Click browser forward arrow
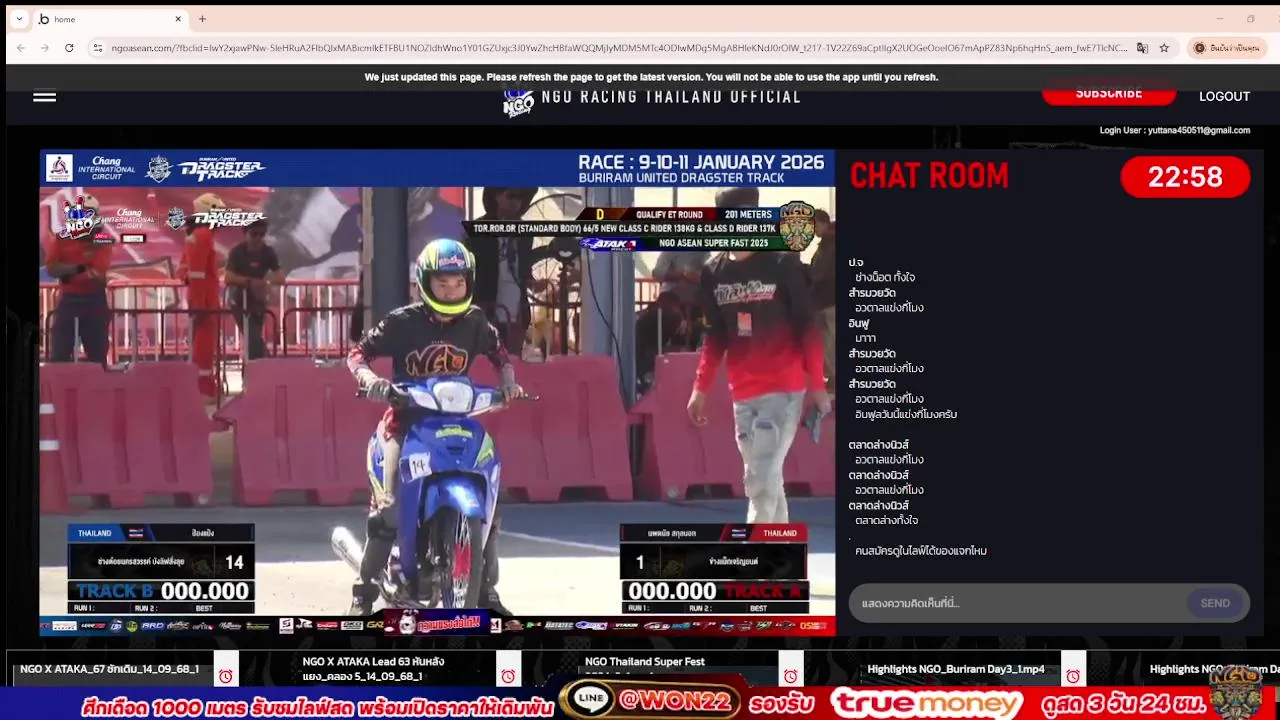This screenshot has height=720, width=1280. pos(45,48)
